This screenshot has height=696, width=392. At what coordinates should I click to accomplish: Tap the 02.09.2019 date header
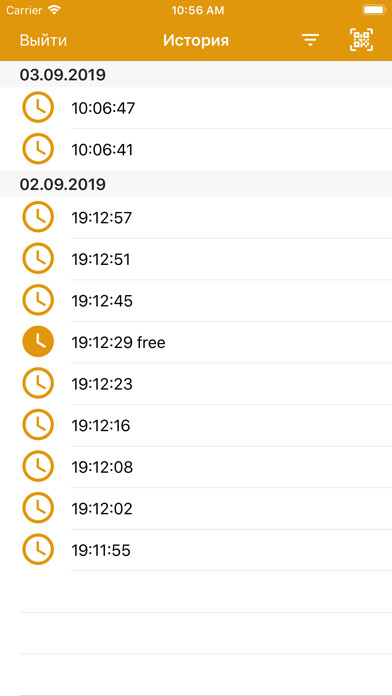196,184
